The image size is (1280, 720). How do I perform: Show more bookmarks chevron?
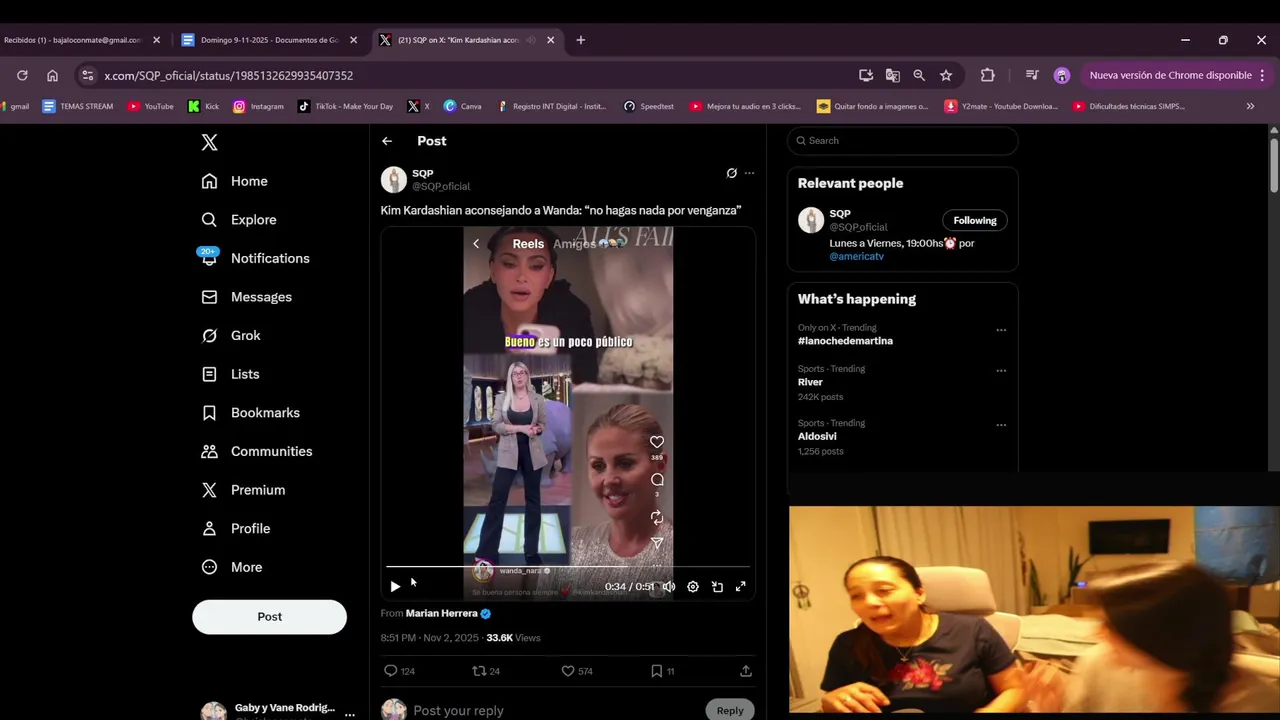coord(1250,106)
